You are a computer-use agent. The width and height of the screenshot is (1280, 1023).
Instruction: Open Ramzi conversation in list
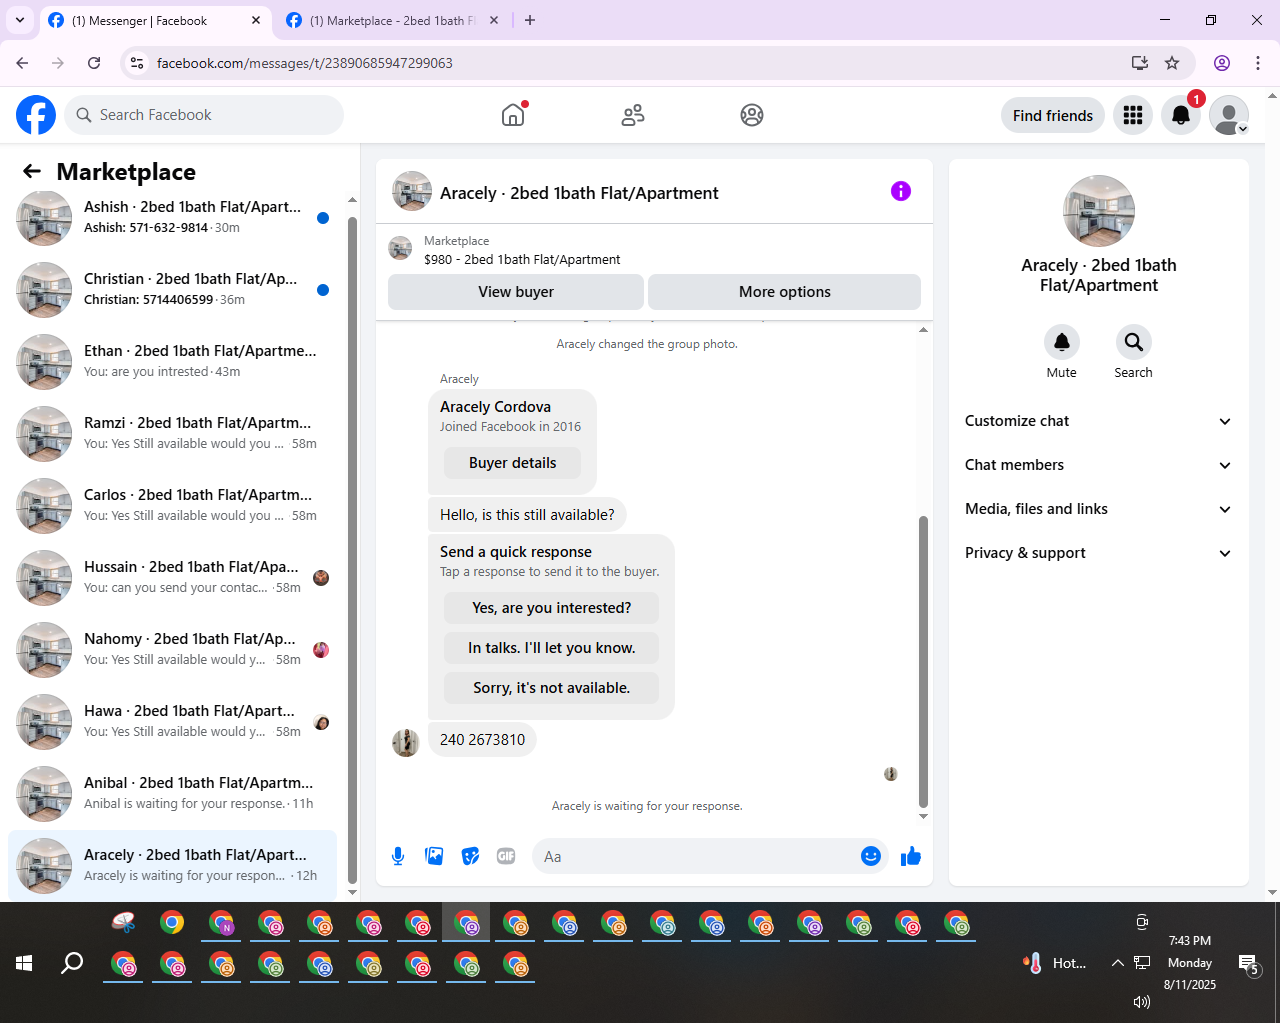(x=173, y=434)
